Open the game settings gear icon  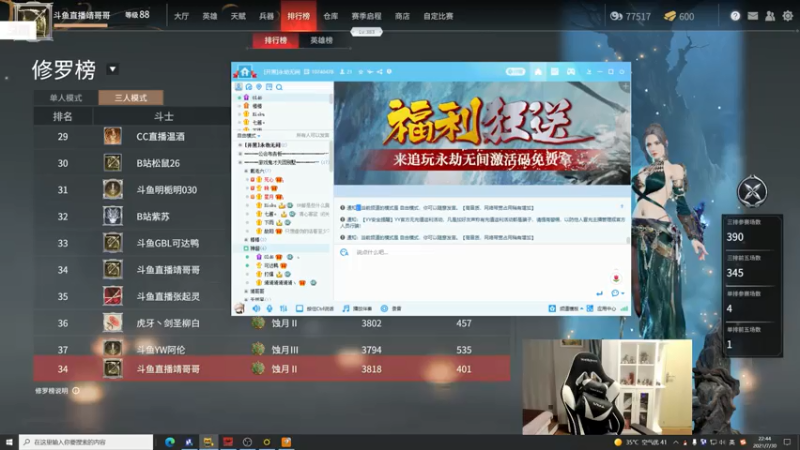coord(788,16)
